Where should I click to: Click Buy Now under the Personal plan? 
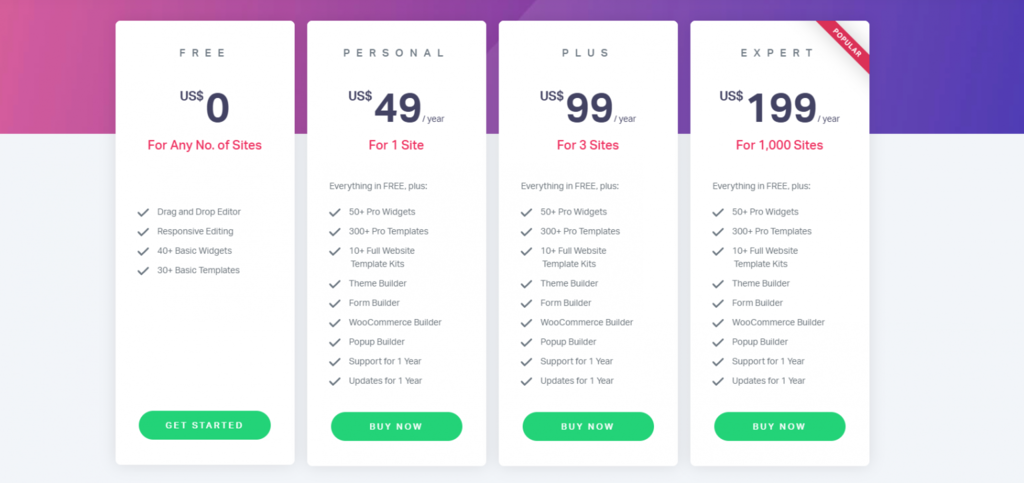(396, 426)
